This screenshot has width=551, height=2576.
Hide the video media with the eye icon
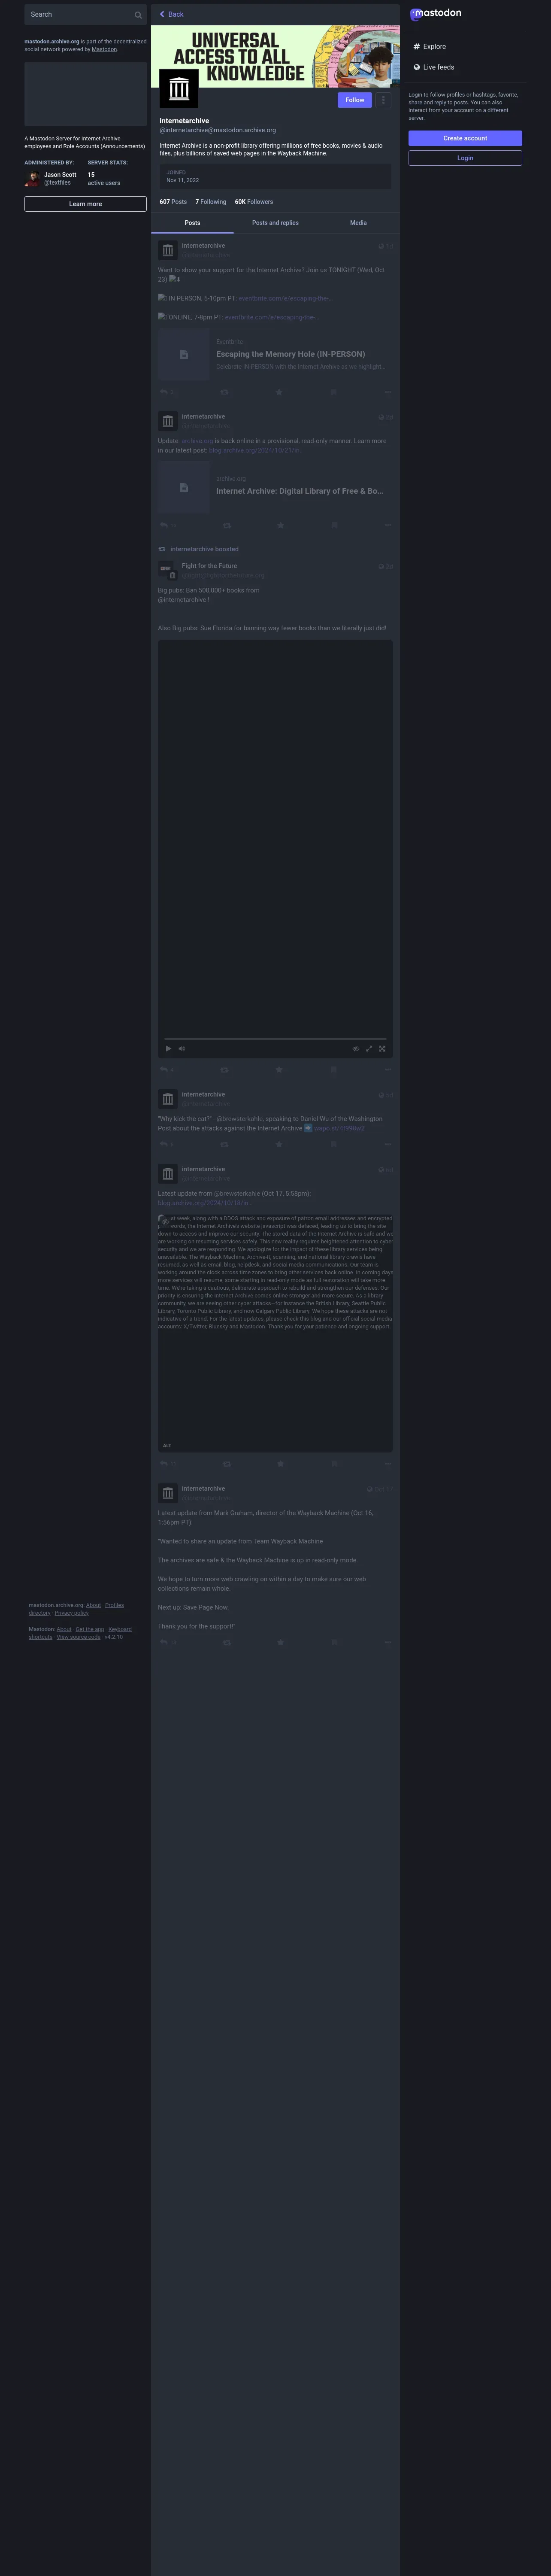click(x=356, y=1048)
